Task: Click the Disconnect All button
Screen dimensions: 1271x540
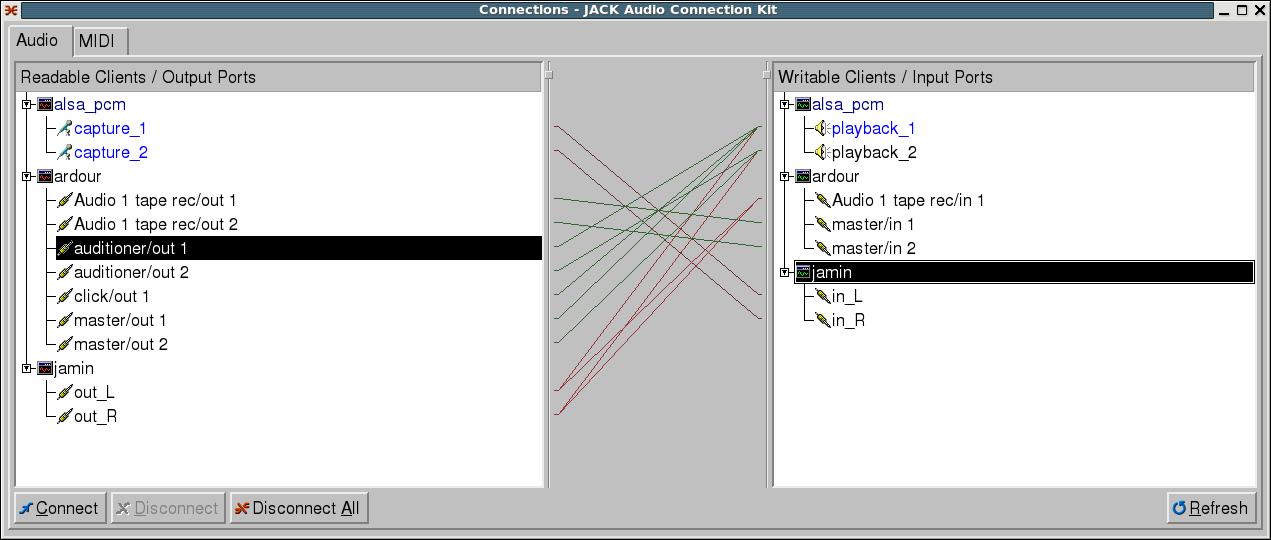Action: (296, 508)
